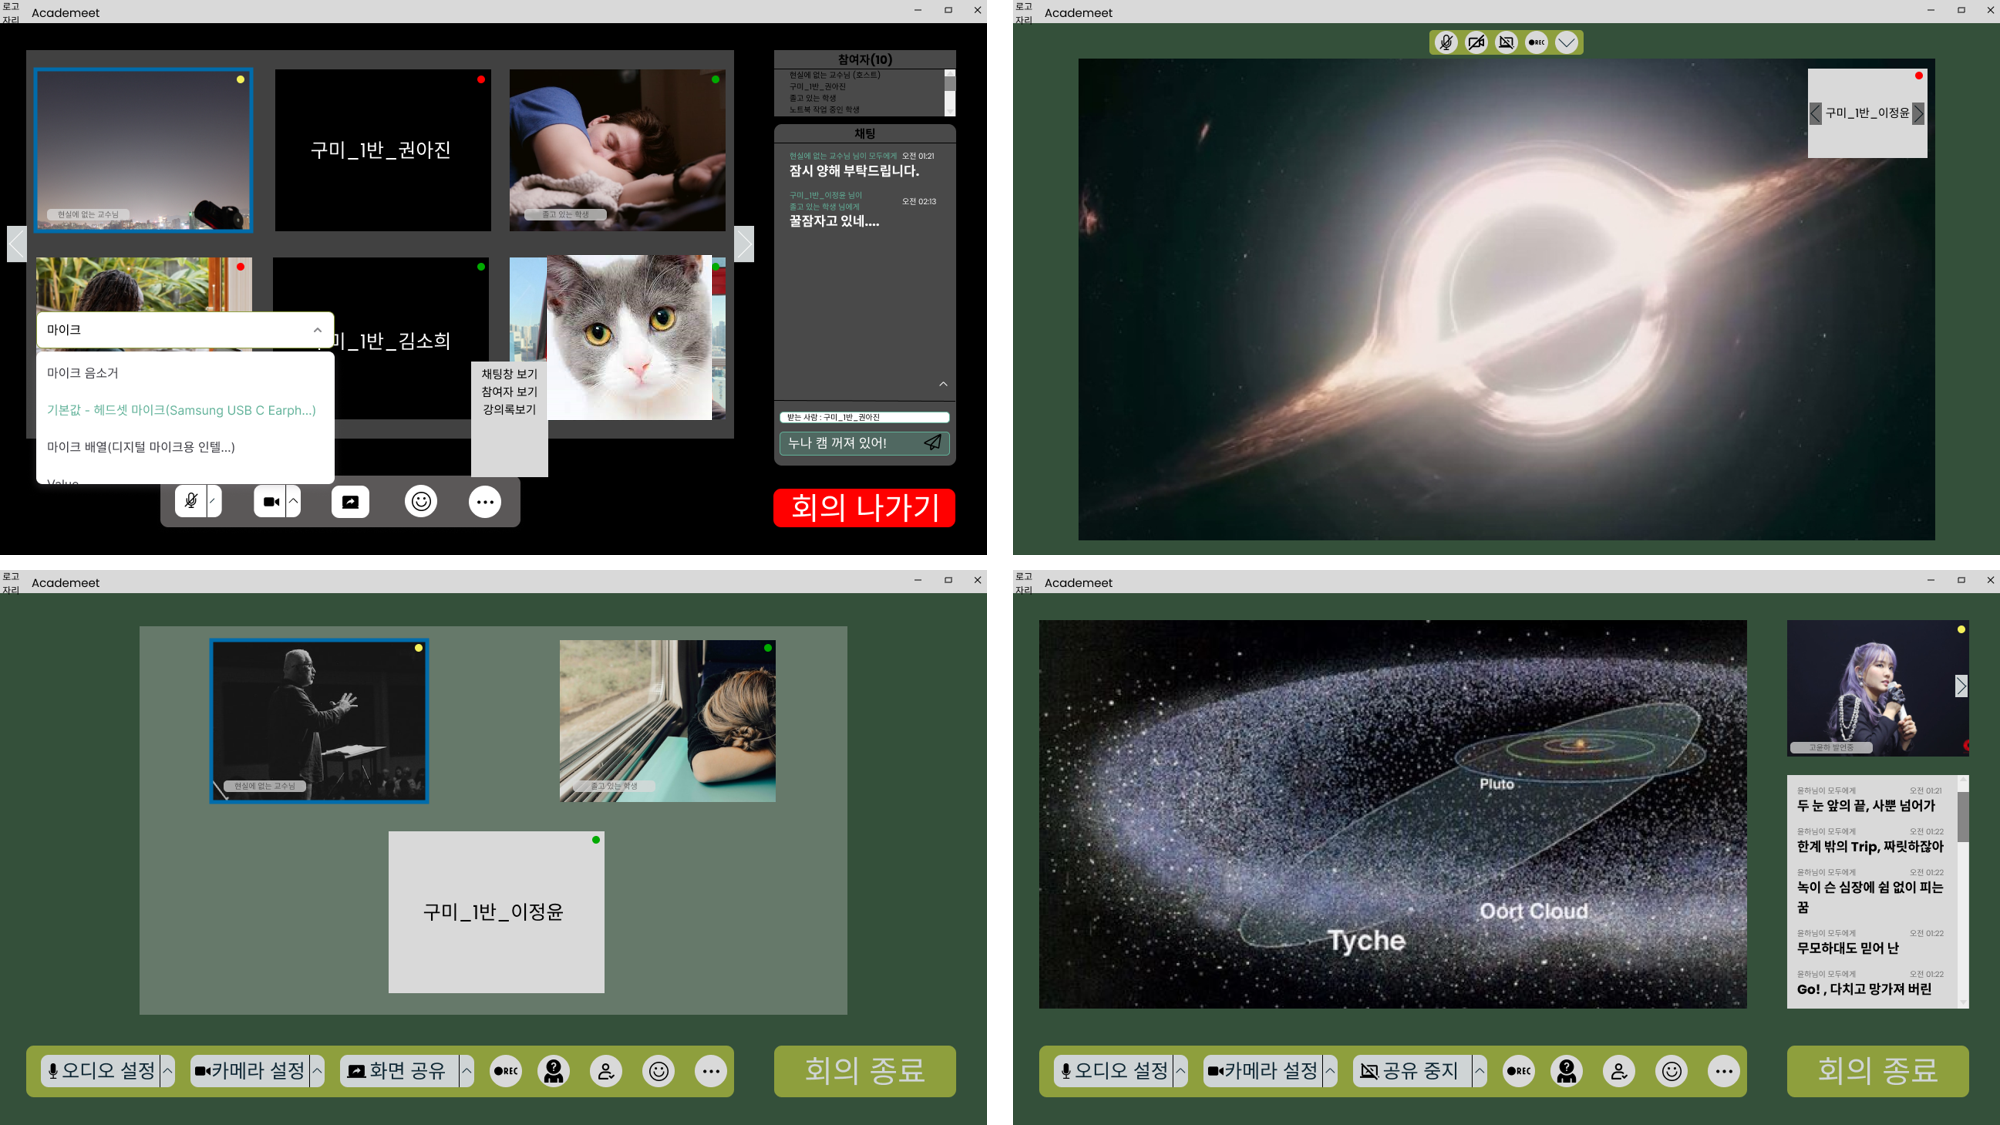Click question-mark person icon in bottom-right window

click(x=1566, y=1071)
